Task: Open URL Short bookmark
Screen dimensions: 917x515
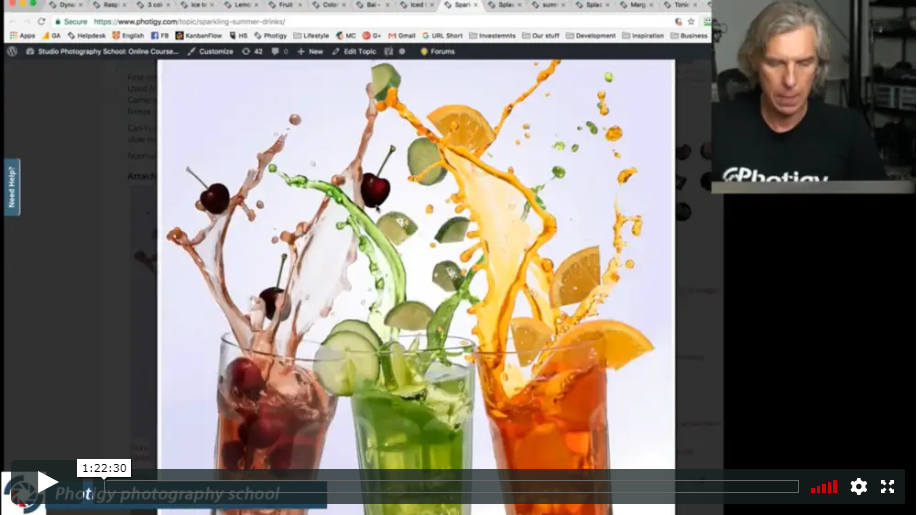Action: coord(442,36)
